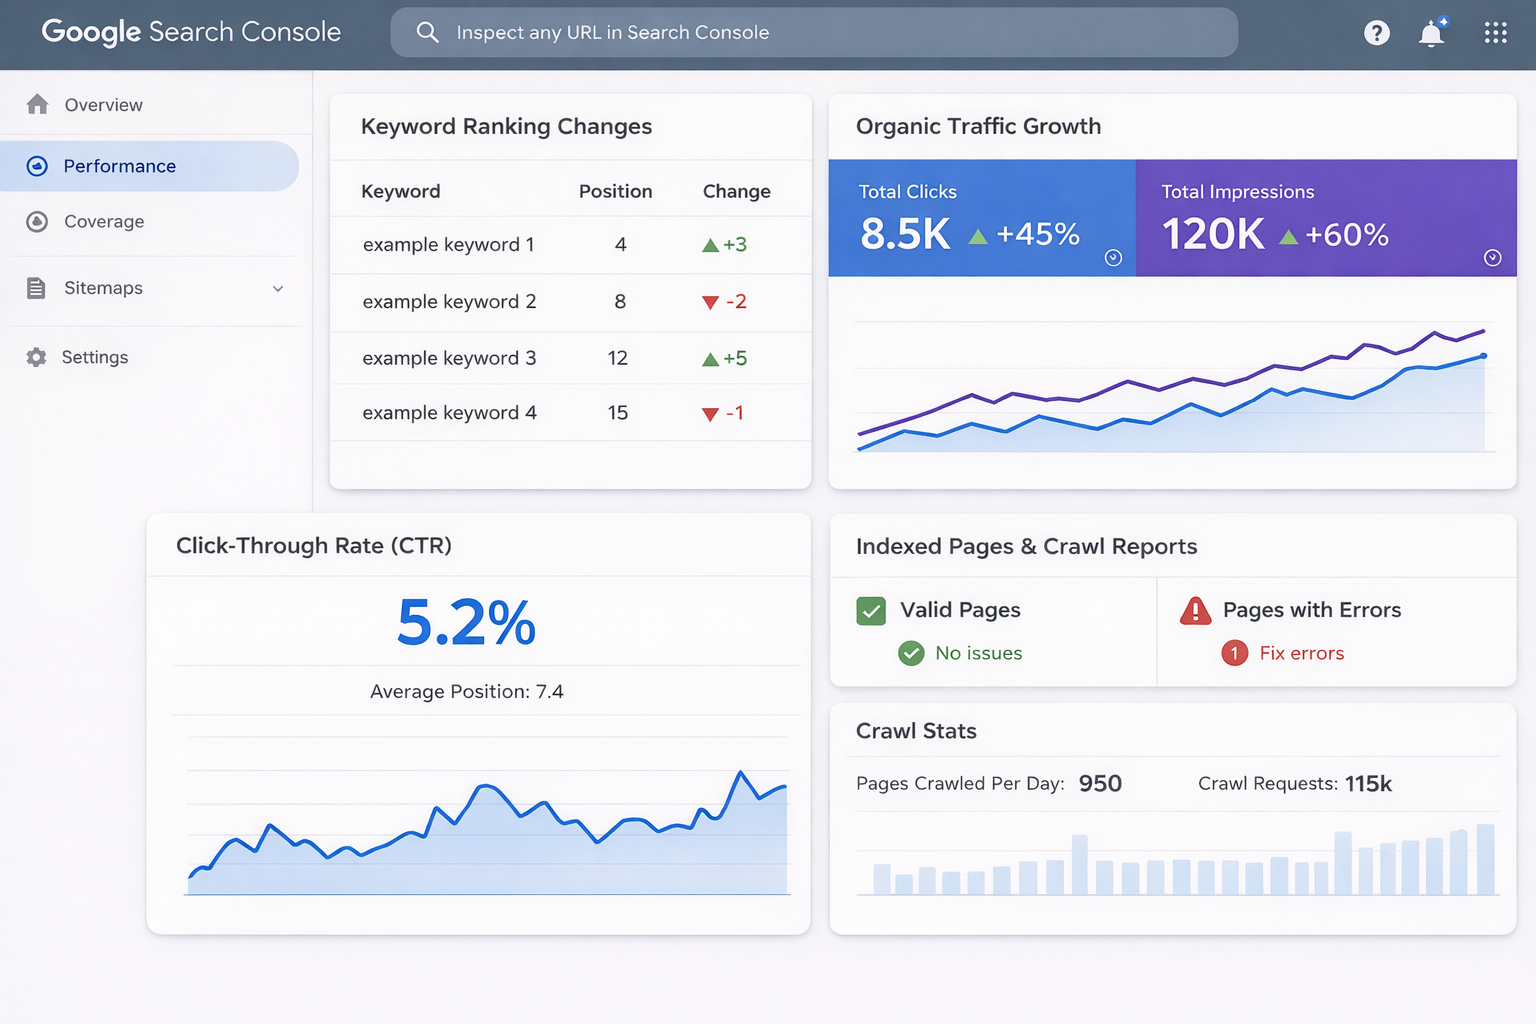The height and width of the screenshot is (1024, 1536).
Task: Click the Overview home icon
Action: pyautogui.click(x=38, y=105)
